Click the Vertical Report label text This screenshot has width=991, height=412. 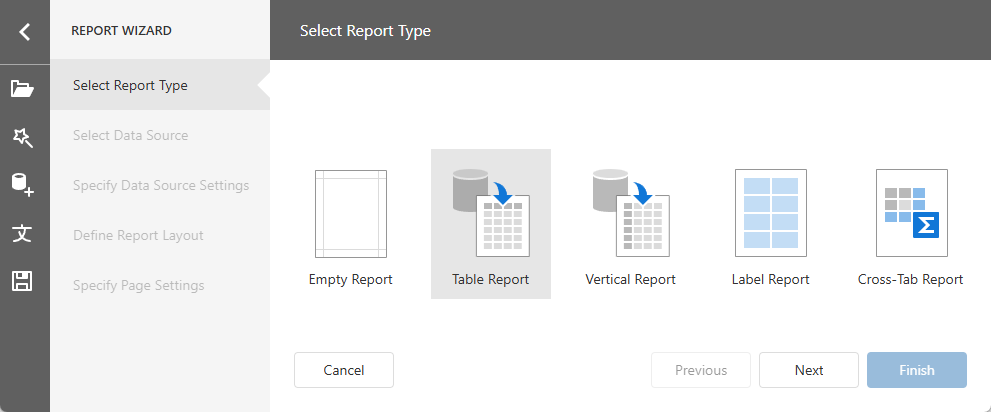tap(631, 279)
